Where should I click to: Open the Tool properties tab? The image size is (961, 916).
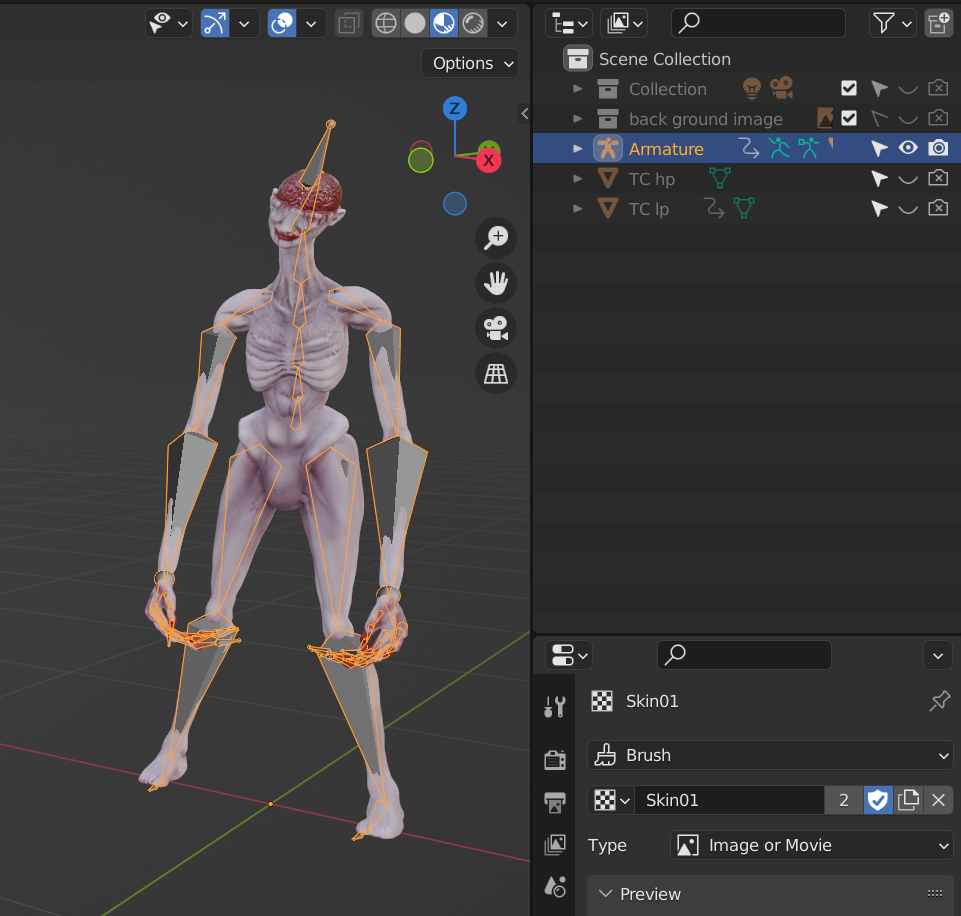click(x=555, y=706)
